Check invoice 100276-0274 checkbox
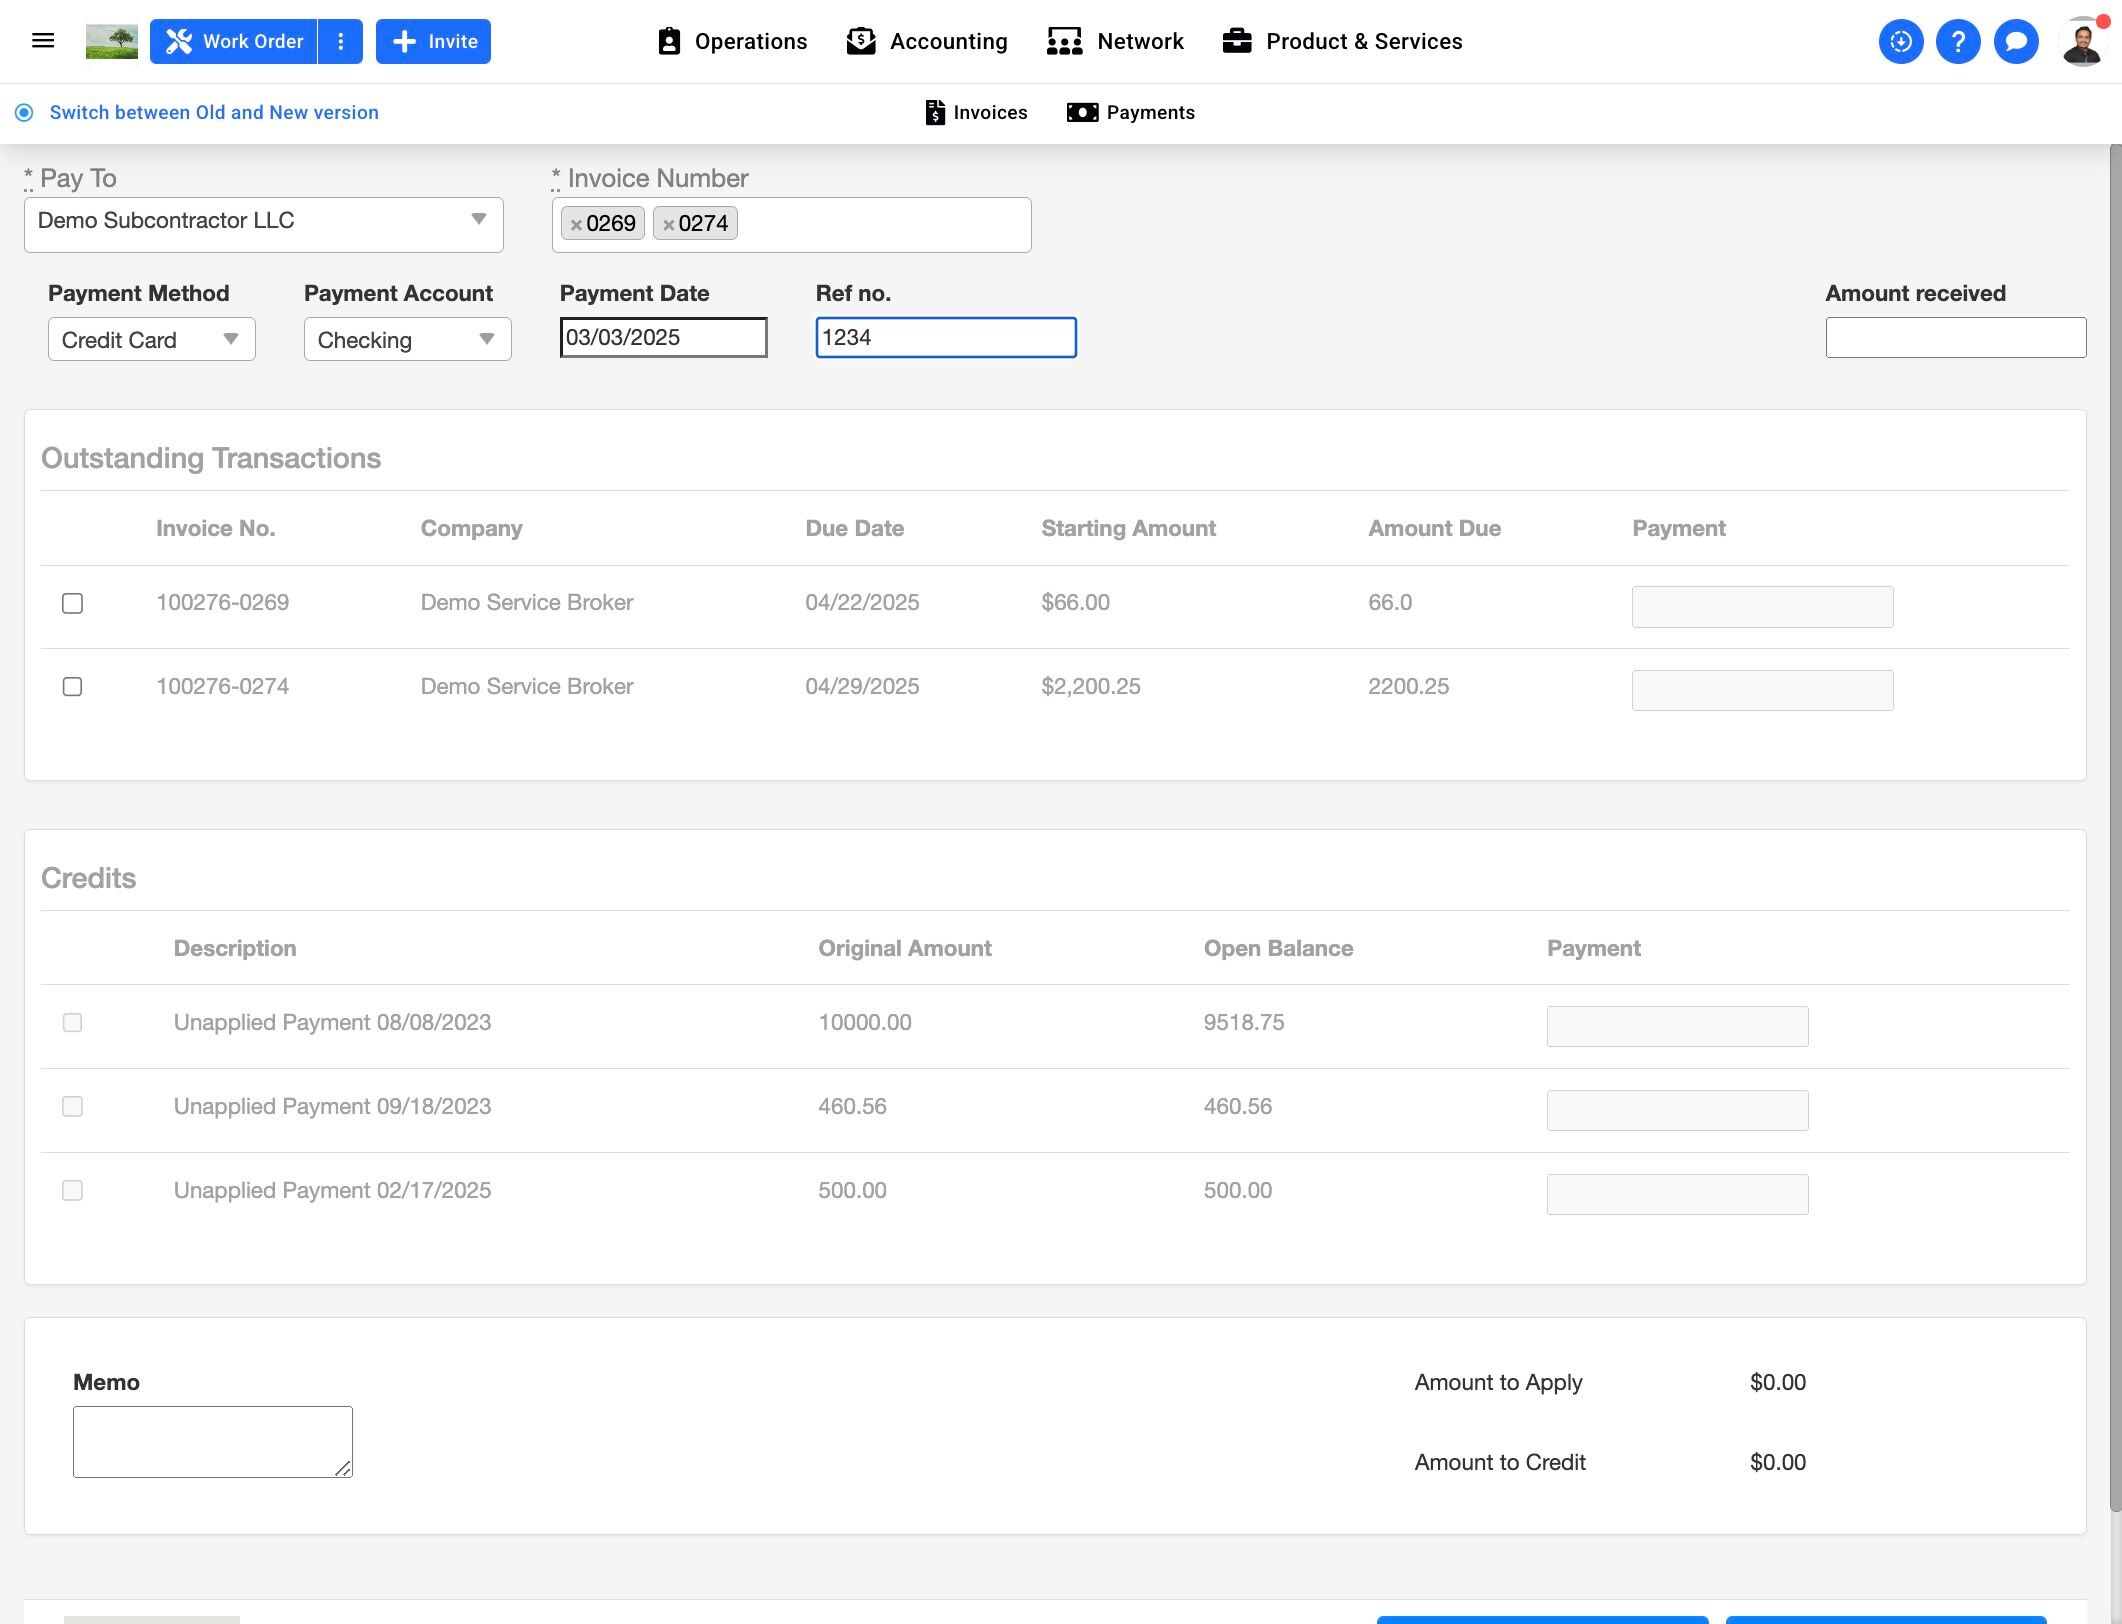The height and width of the screenshot is (1624, 2122). tap(72, 687)
